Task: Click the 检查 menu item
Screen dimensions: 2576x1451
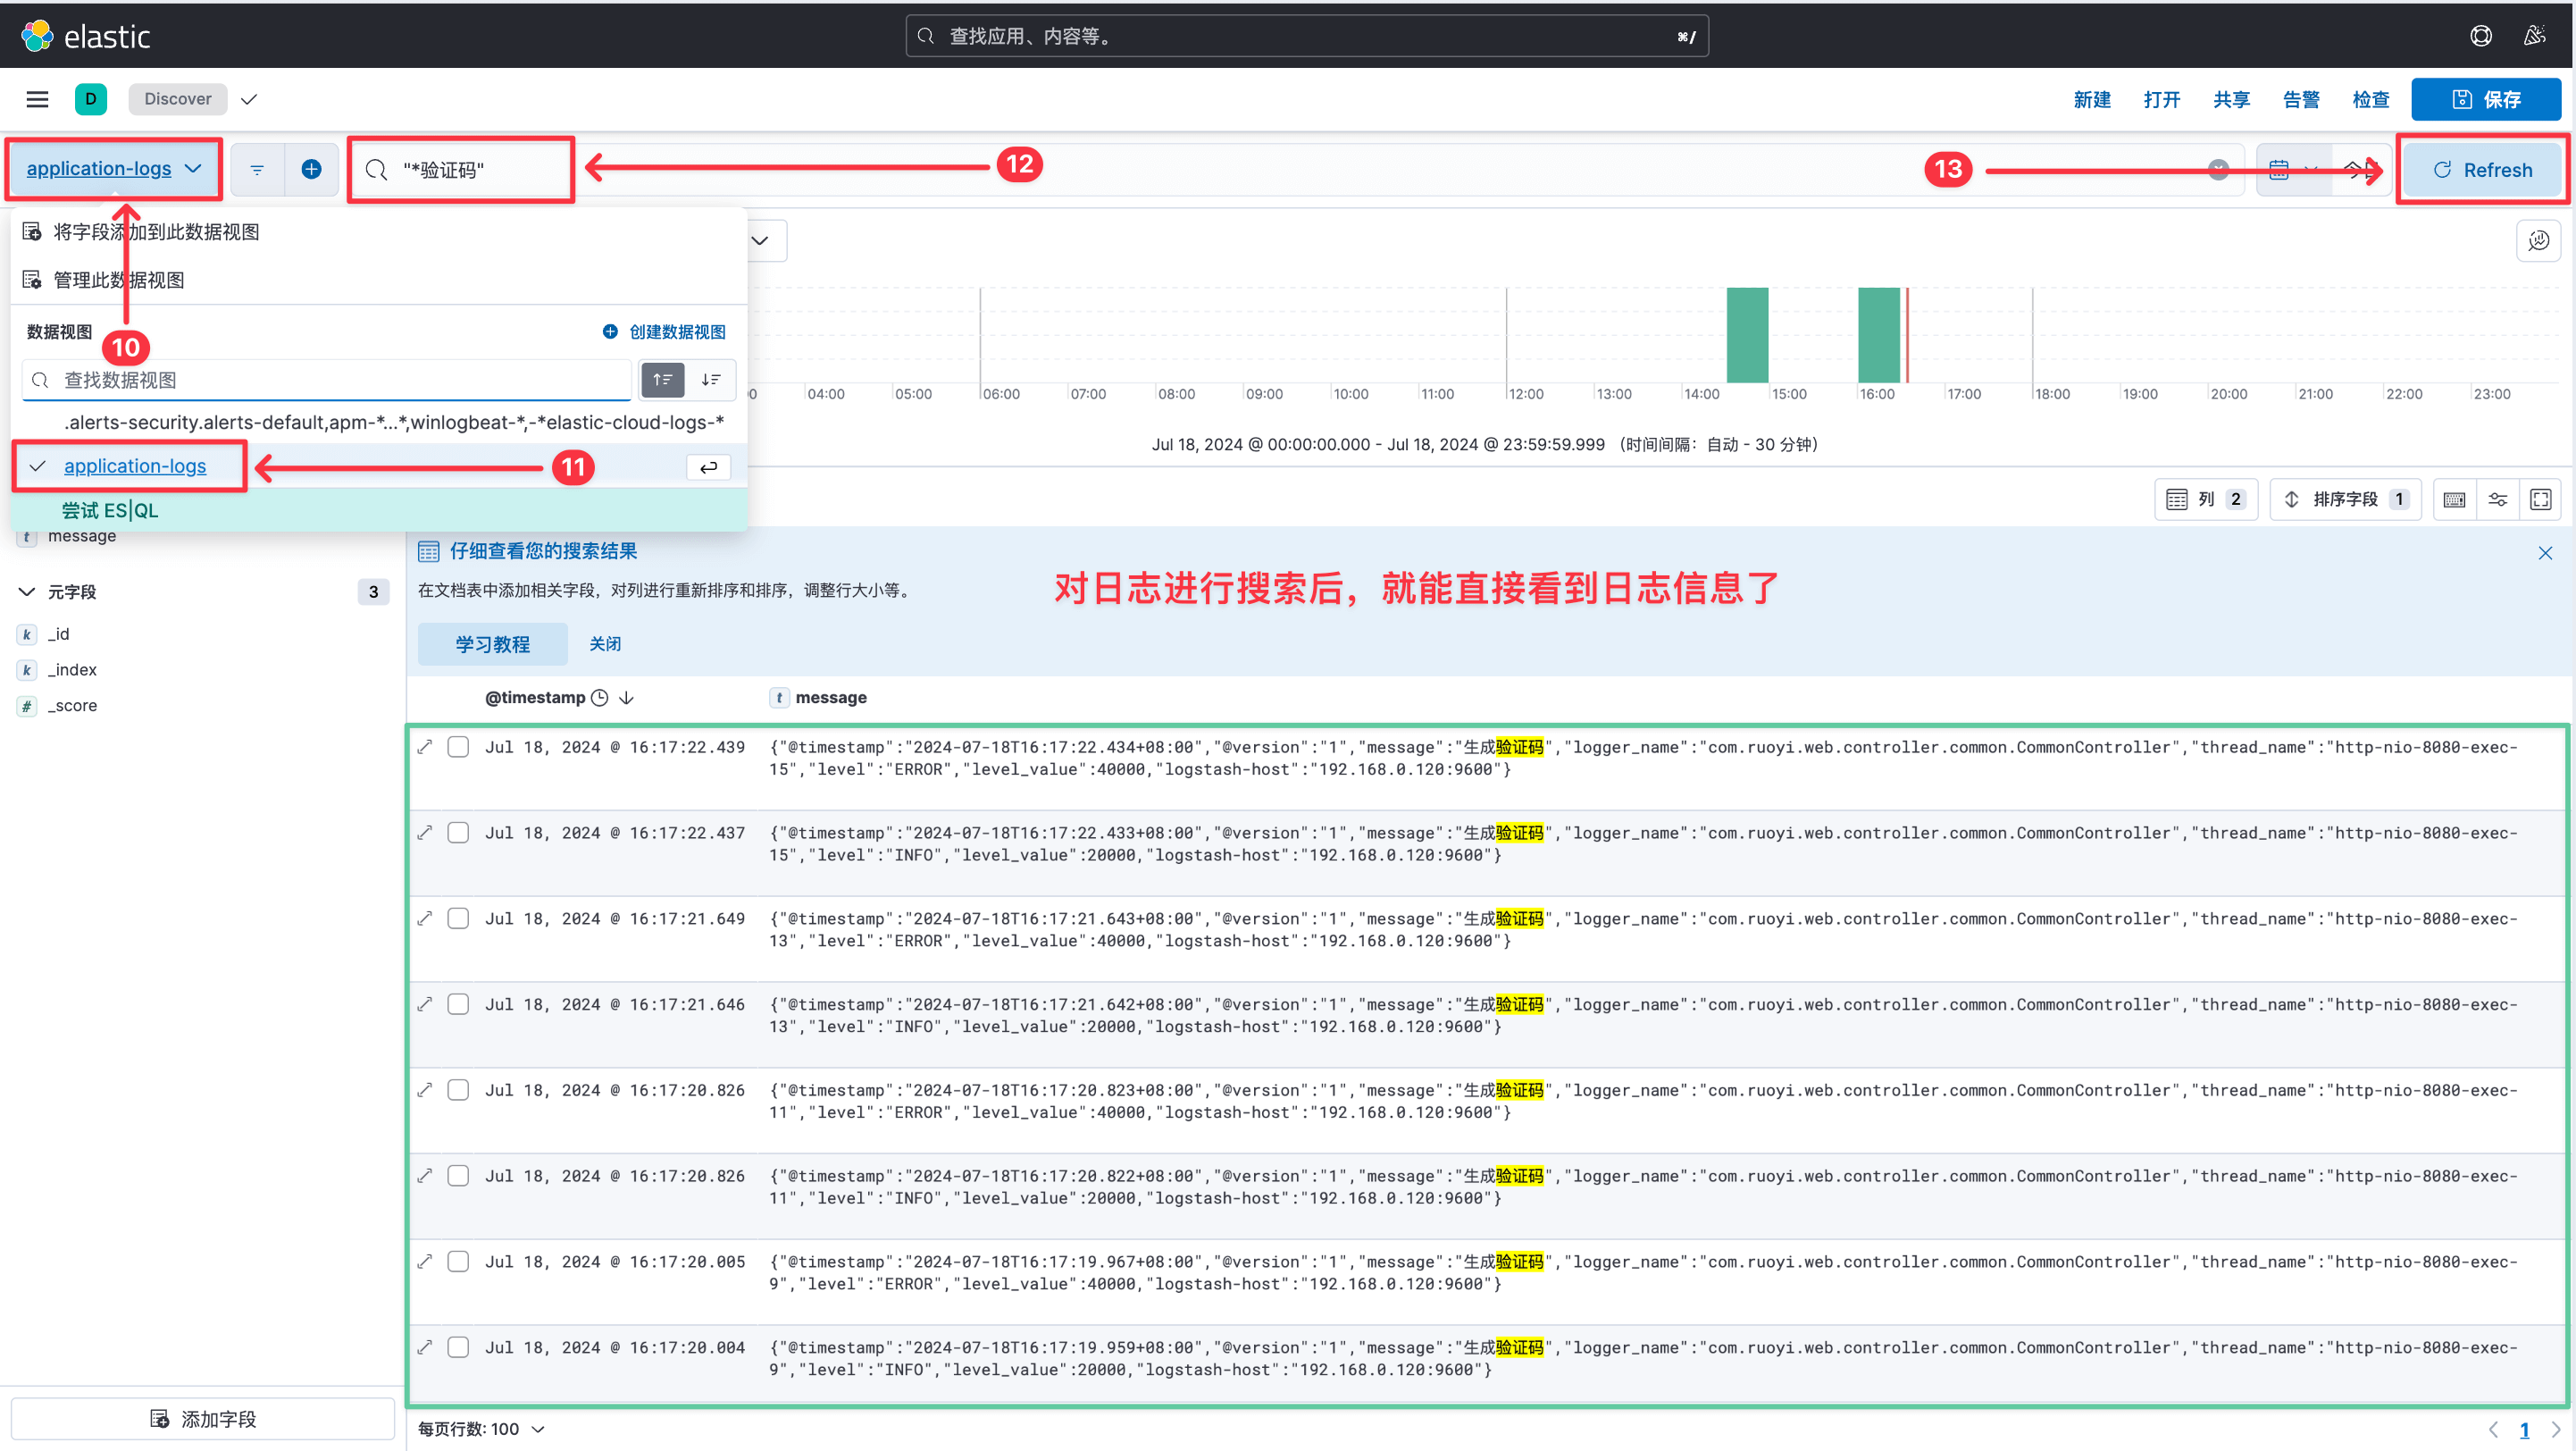Action: coord(2370,99)
